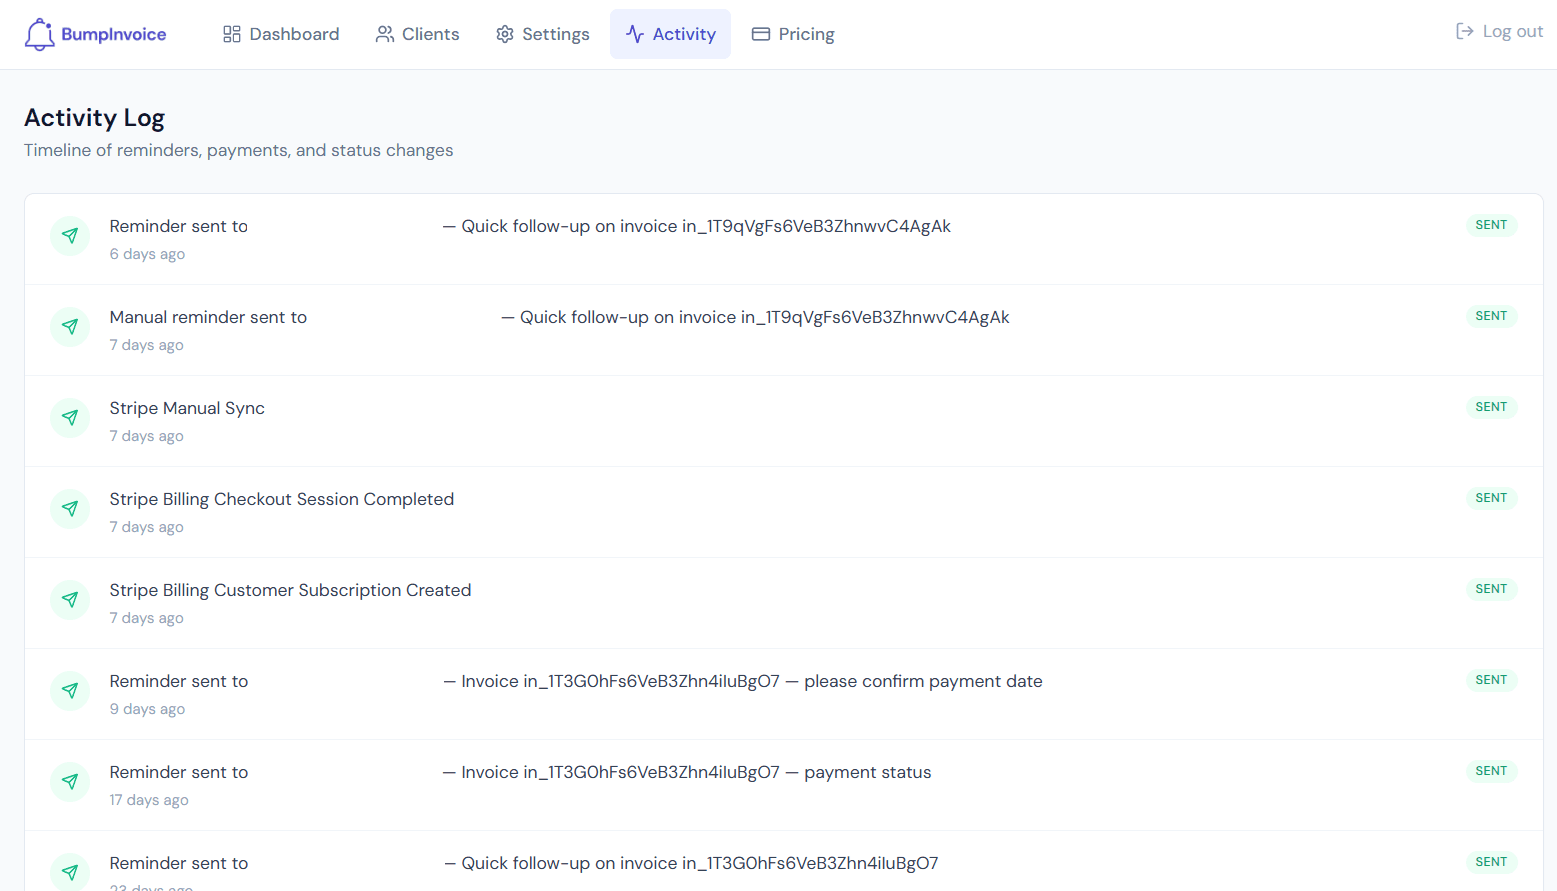Image resolution: width=1557 pixels, height=891 pixels.
Task: Click the BumpInvoice brand name text
Action: click(113, 34)
